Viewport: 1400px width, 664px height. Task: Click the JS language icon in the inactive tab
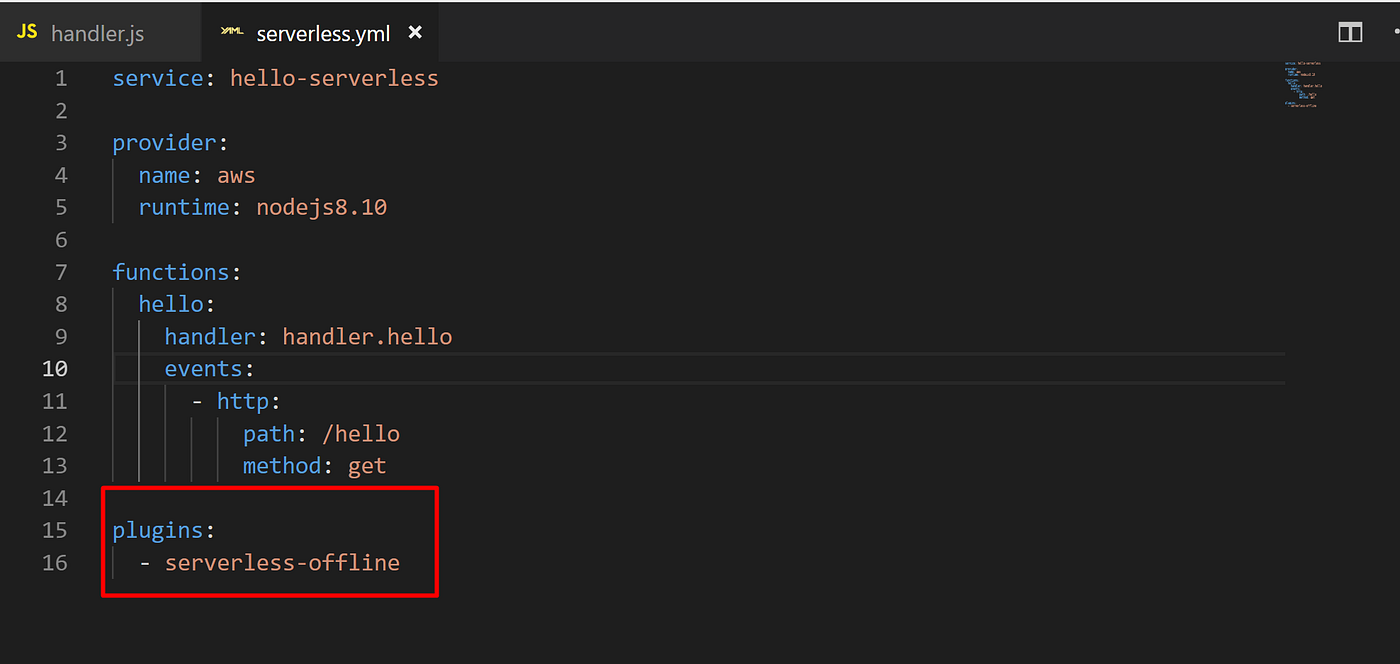pos(27,31)
